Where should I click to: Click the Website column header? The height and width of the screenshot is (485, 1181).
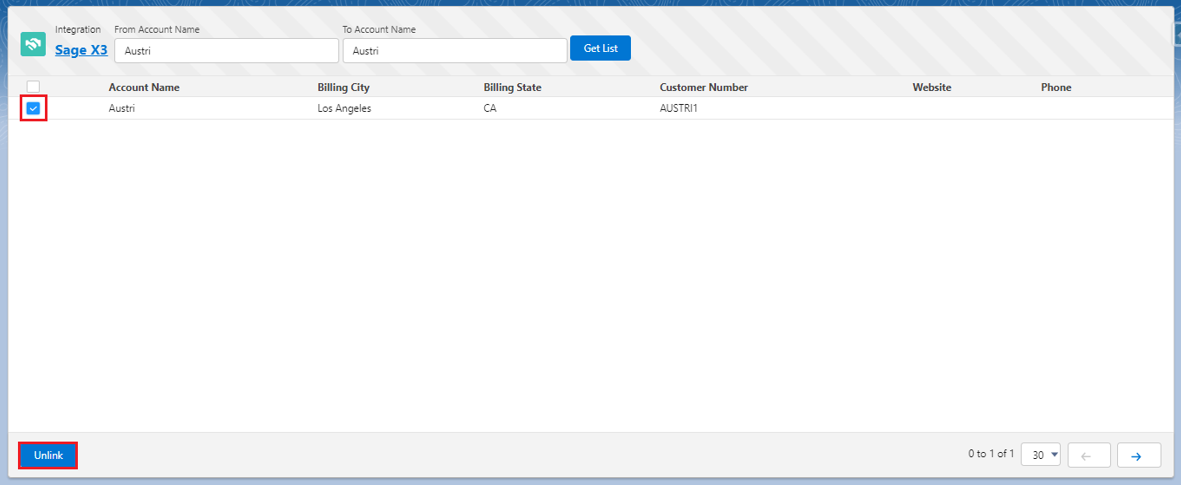[x=931, y=88]
